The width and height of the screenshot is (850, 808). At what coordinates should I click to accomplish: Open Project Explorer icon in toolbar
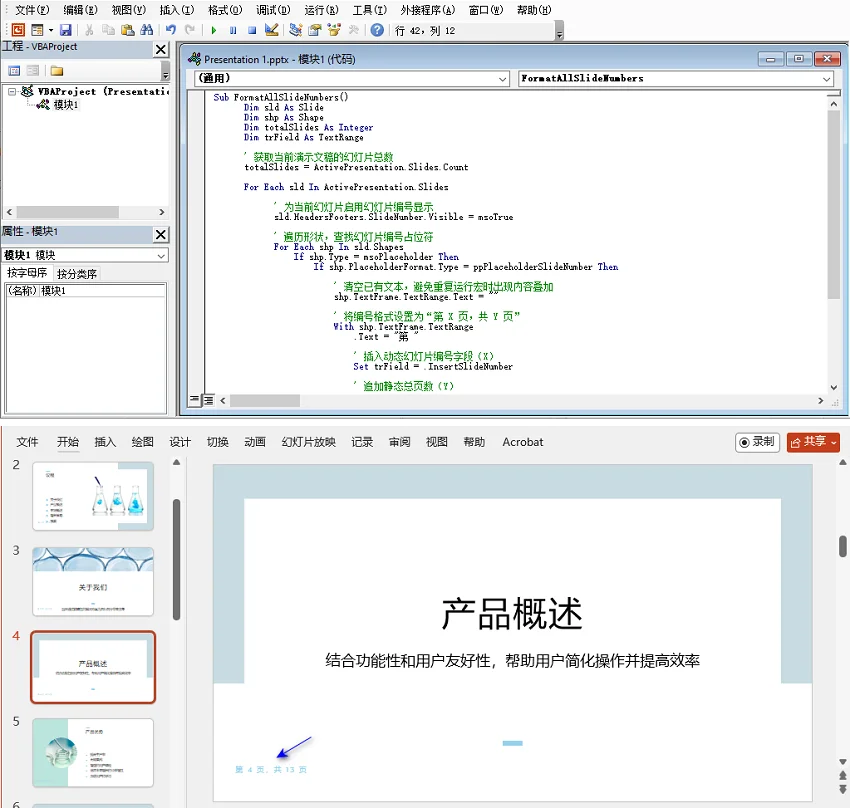(x=295, y=30)
